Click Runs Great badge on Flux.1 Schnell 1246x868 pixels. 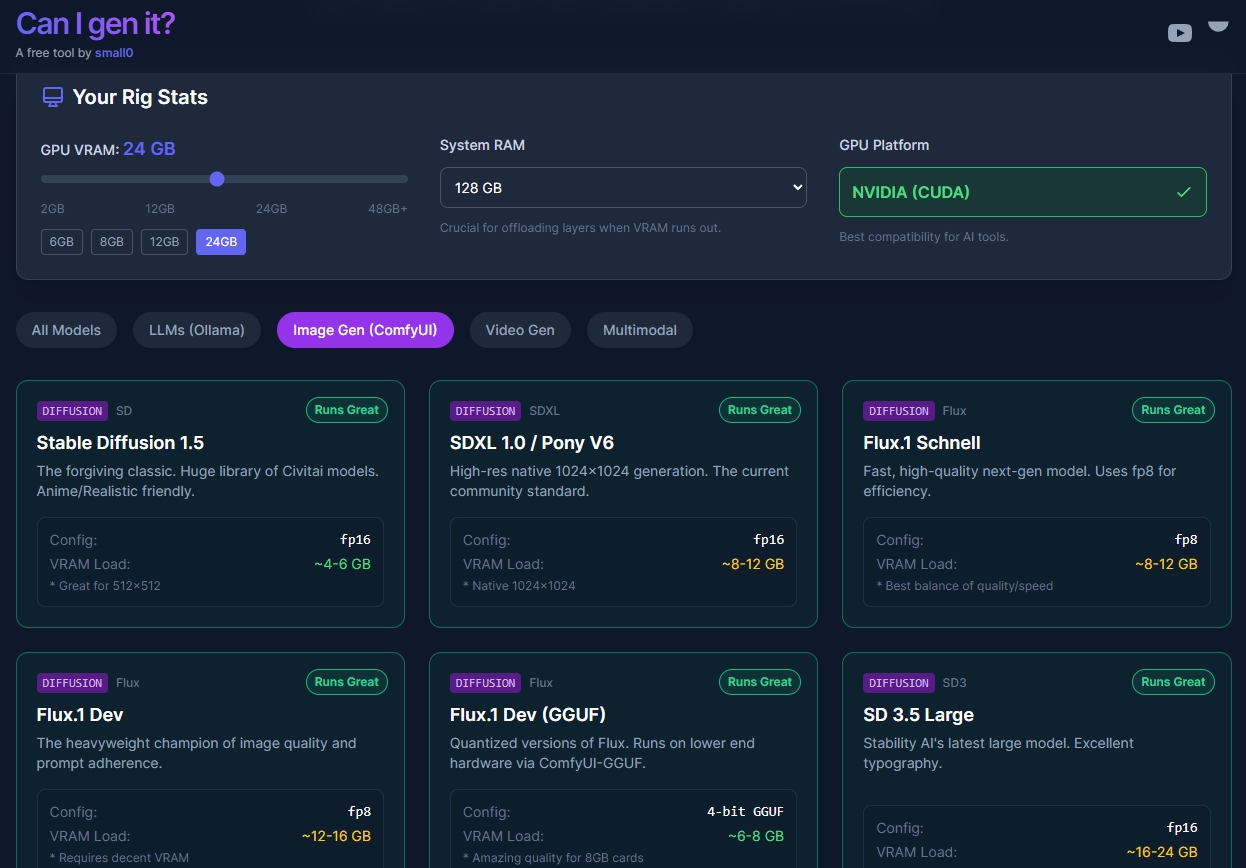point(1173,410)
